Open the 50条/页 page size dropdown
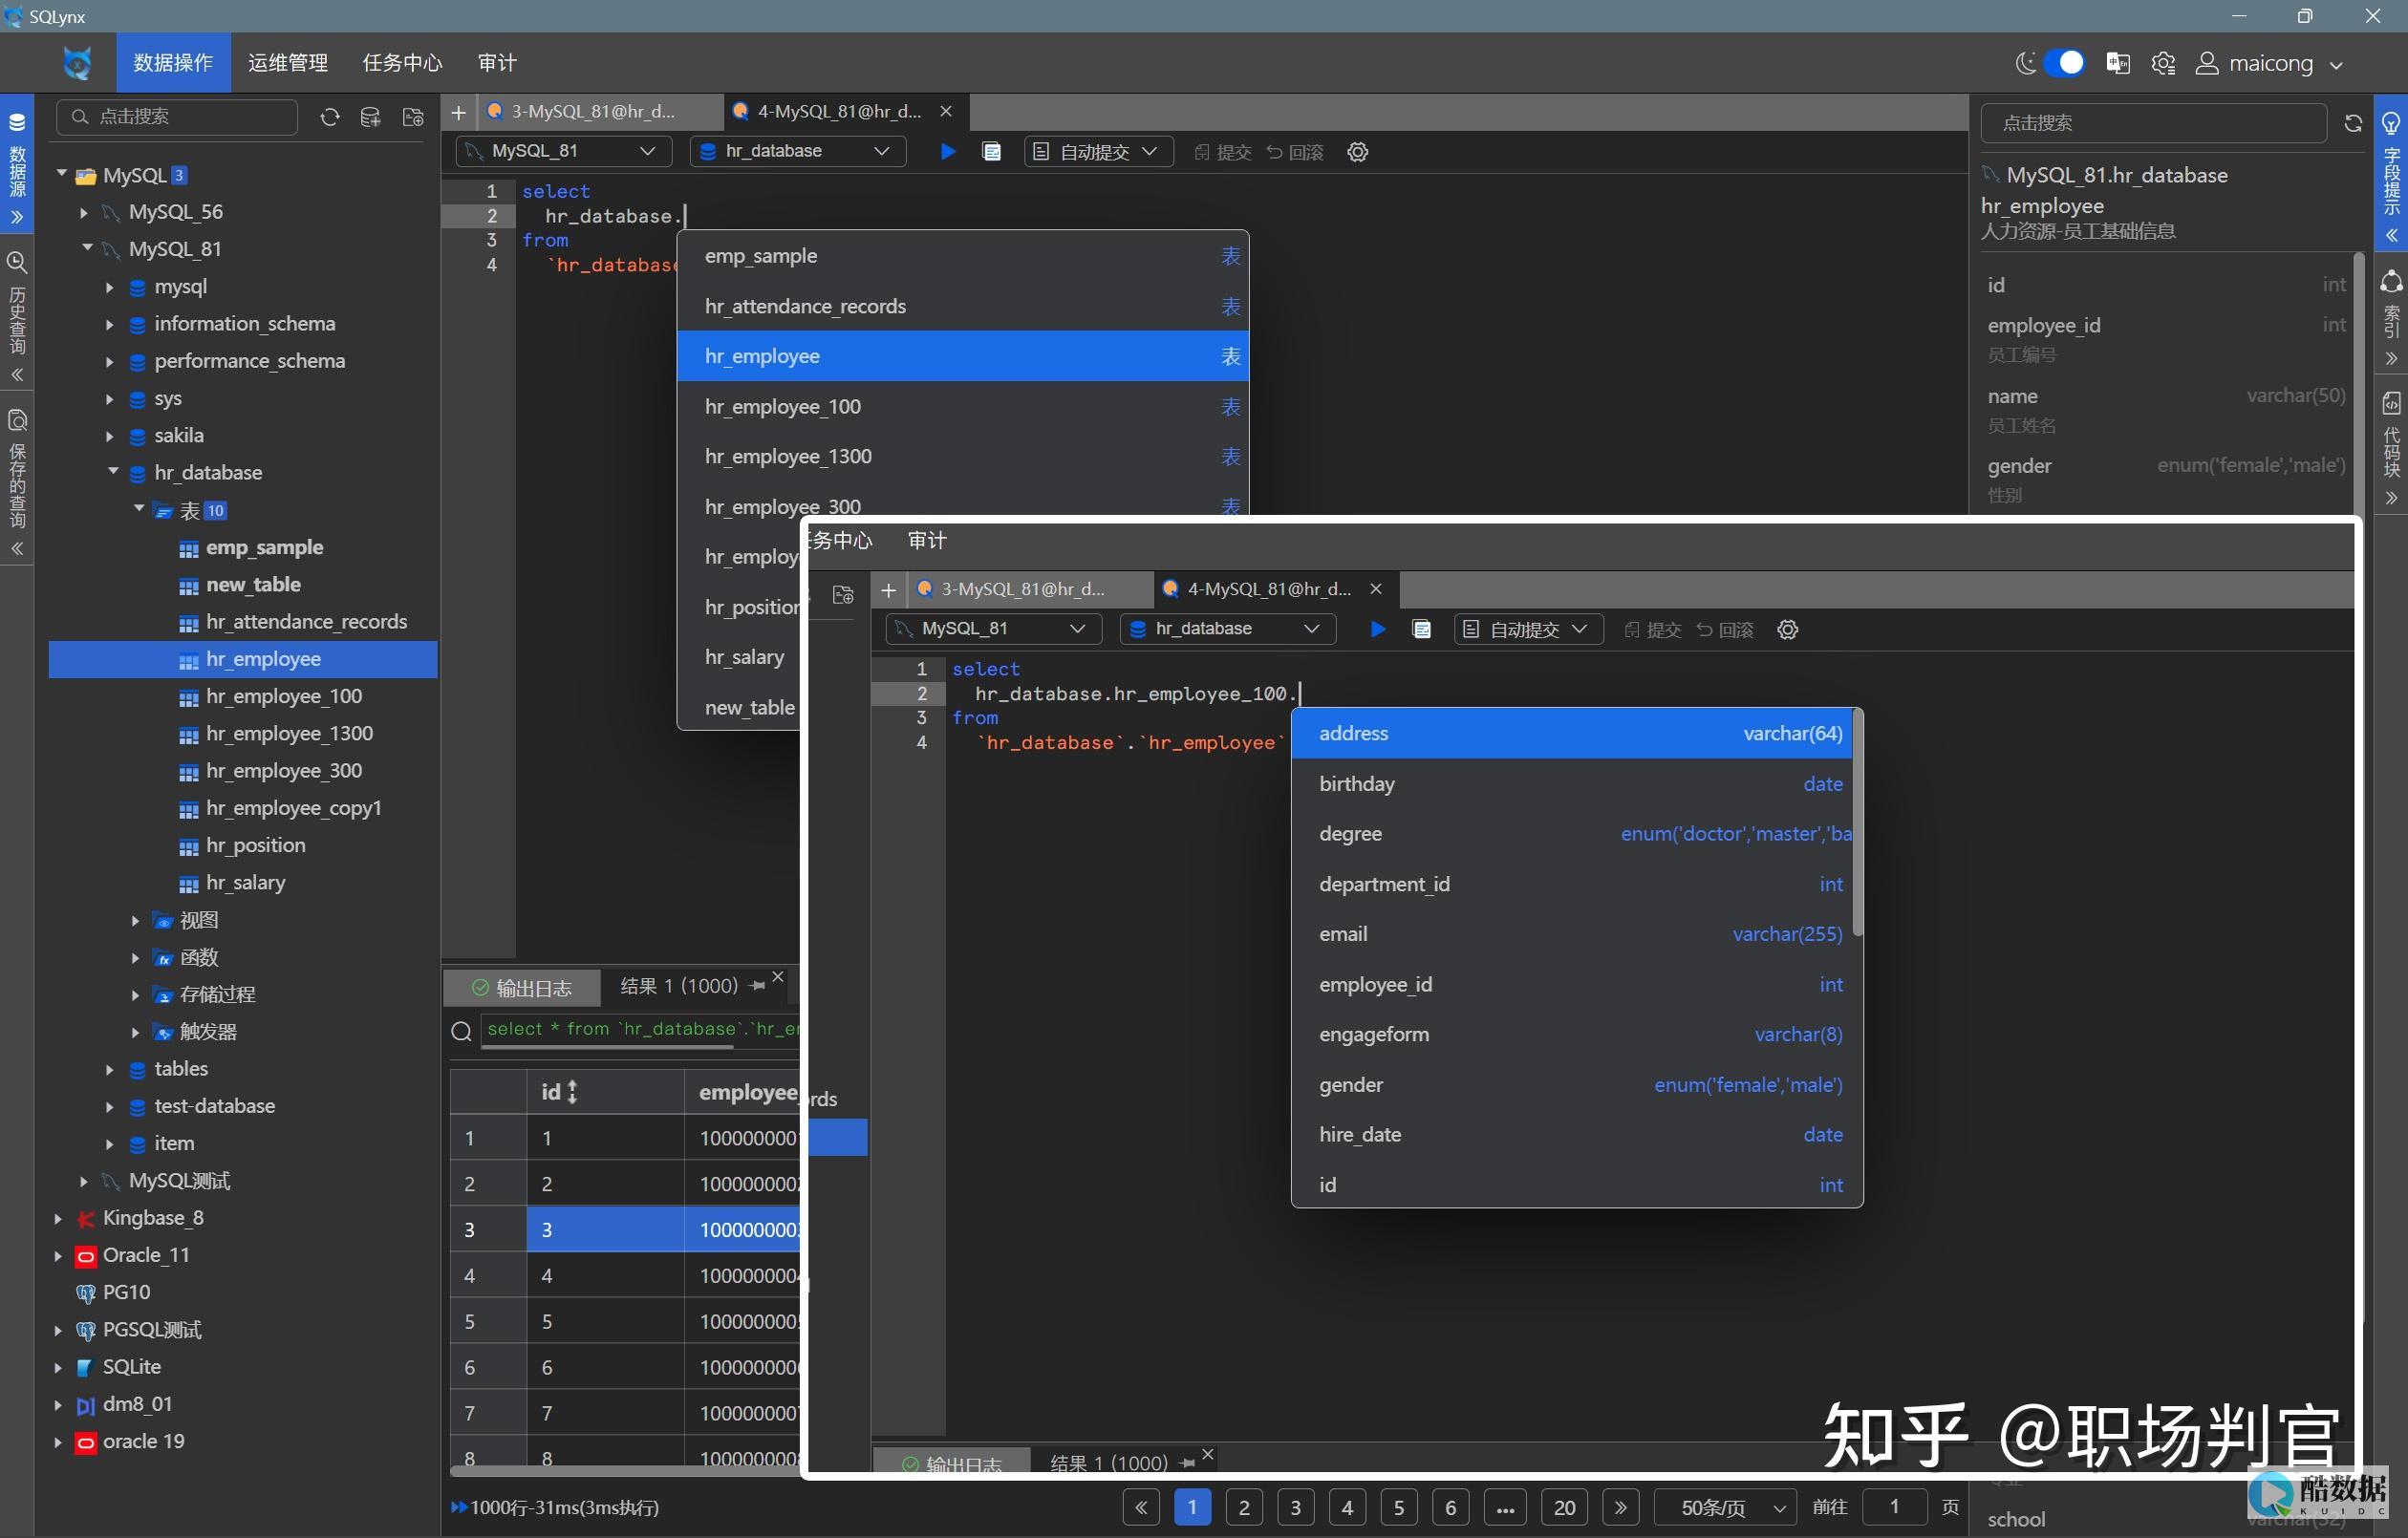Screen dimensions: 2408x1538 1725,1507
